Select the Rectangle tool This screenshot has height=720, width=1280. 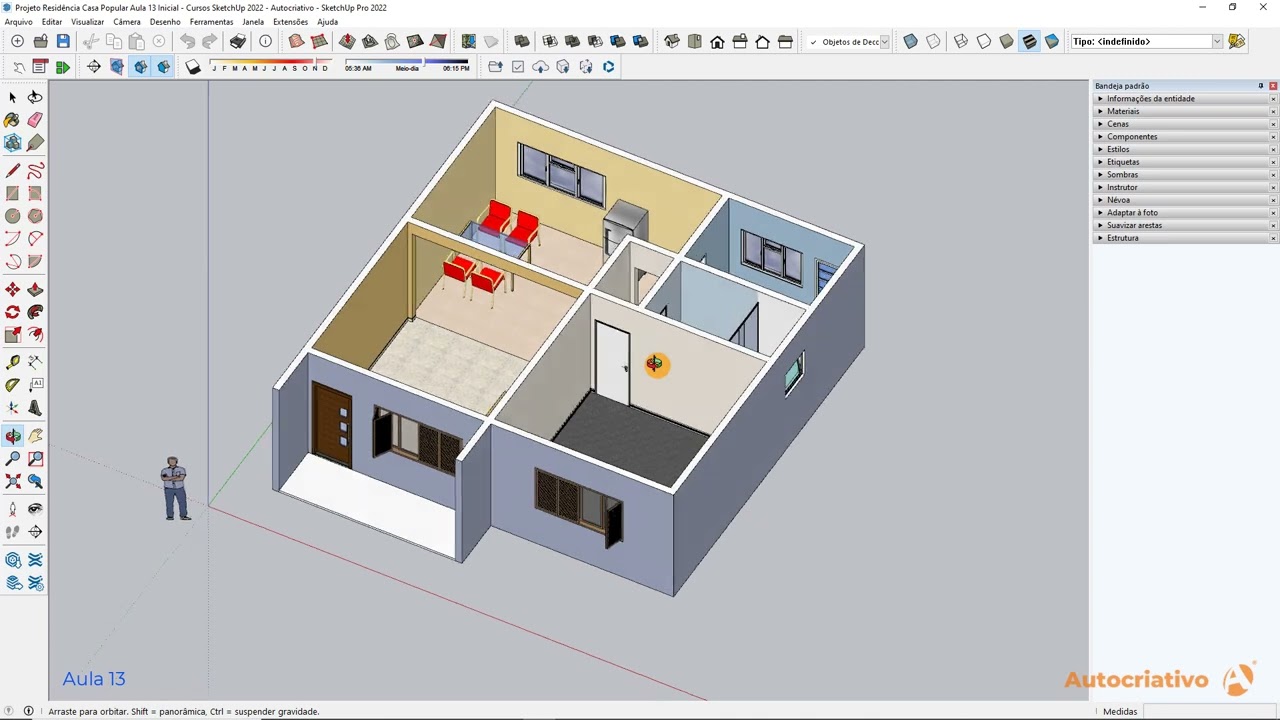click(12, 193)
